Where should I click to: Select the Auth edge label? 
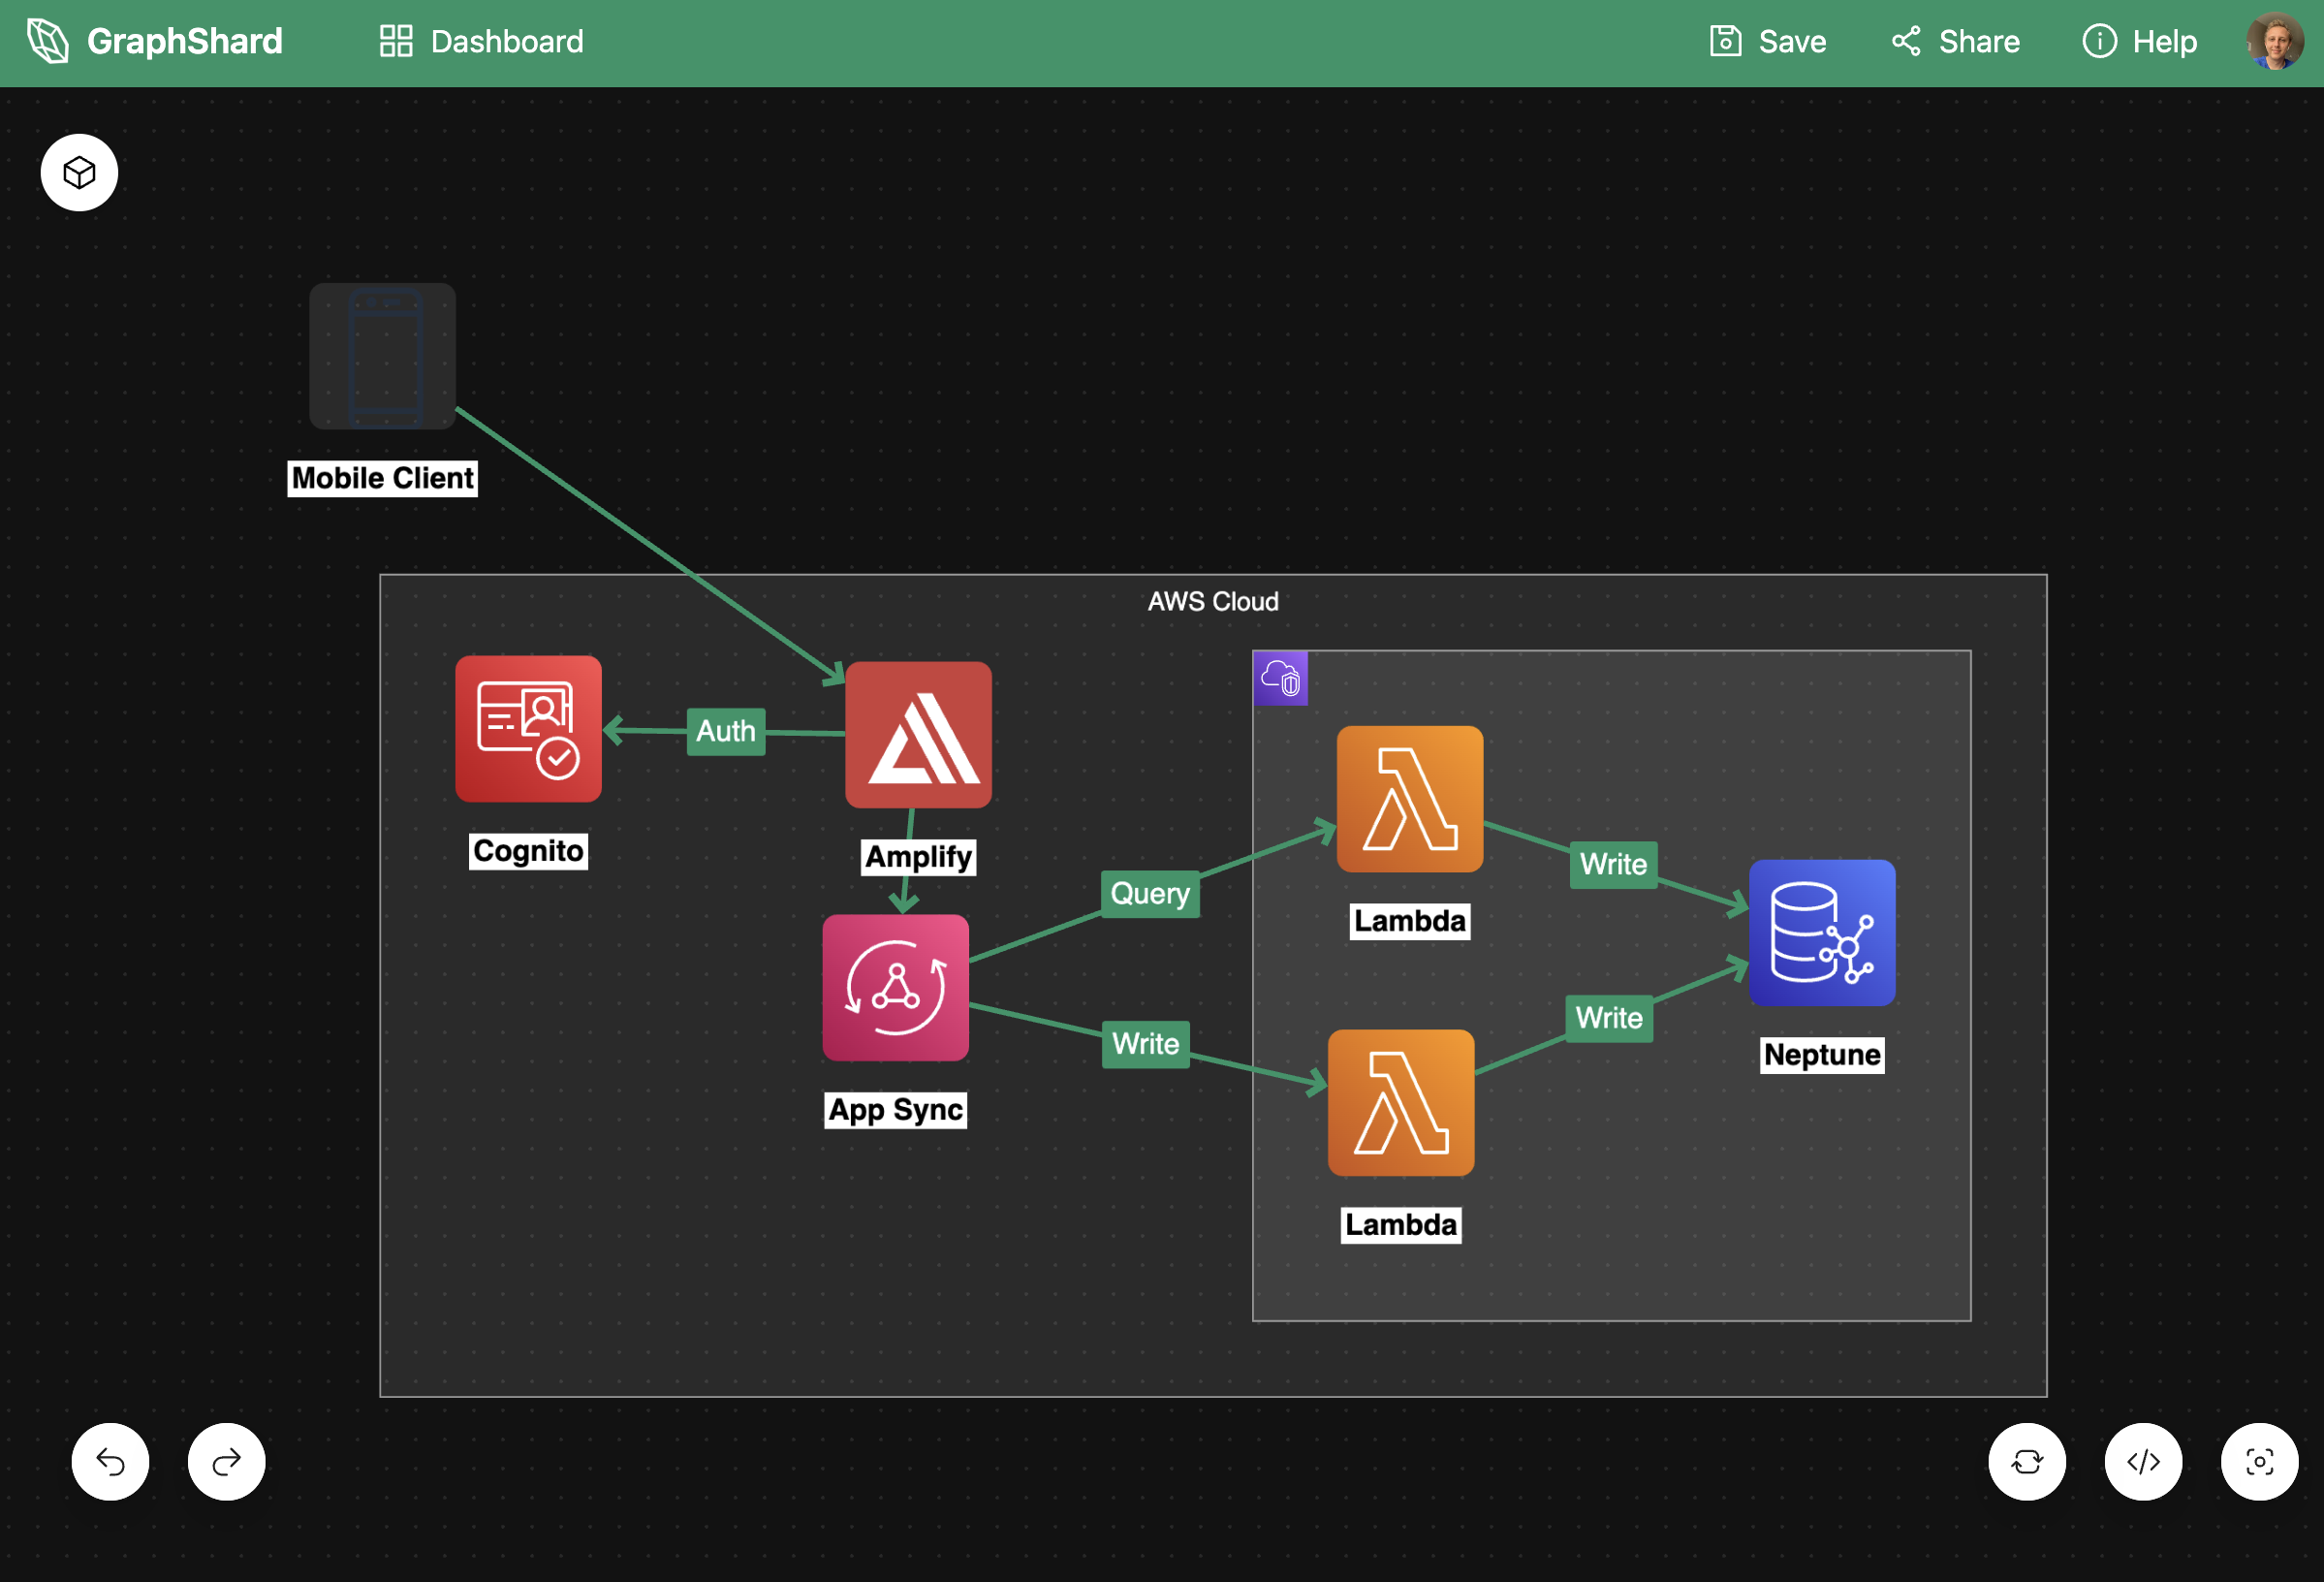coord(726,731)
